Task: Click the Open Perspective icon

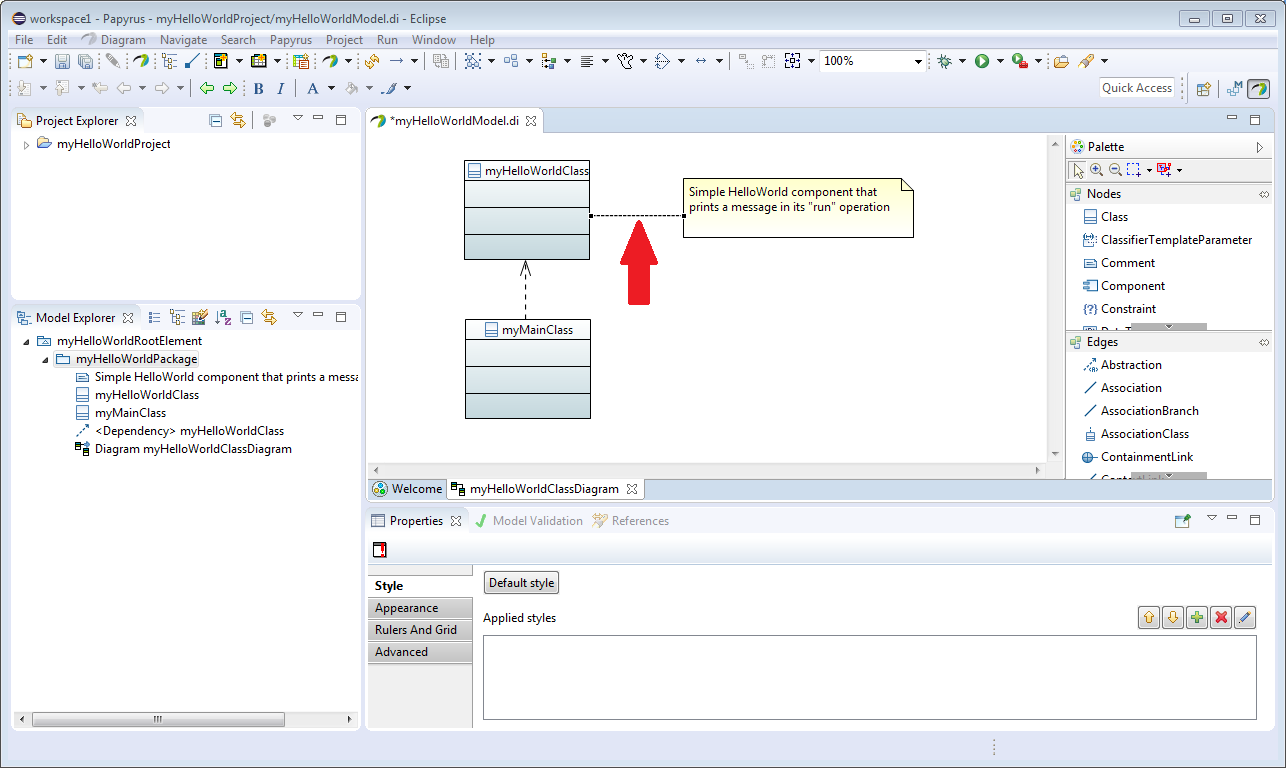Action: (1204, 88)
